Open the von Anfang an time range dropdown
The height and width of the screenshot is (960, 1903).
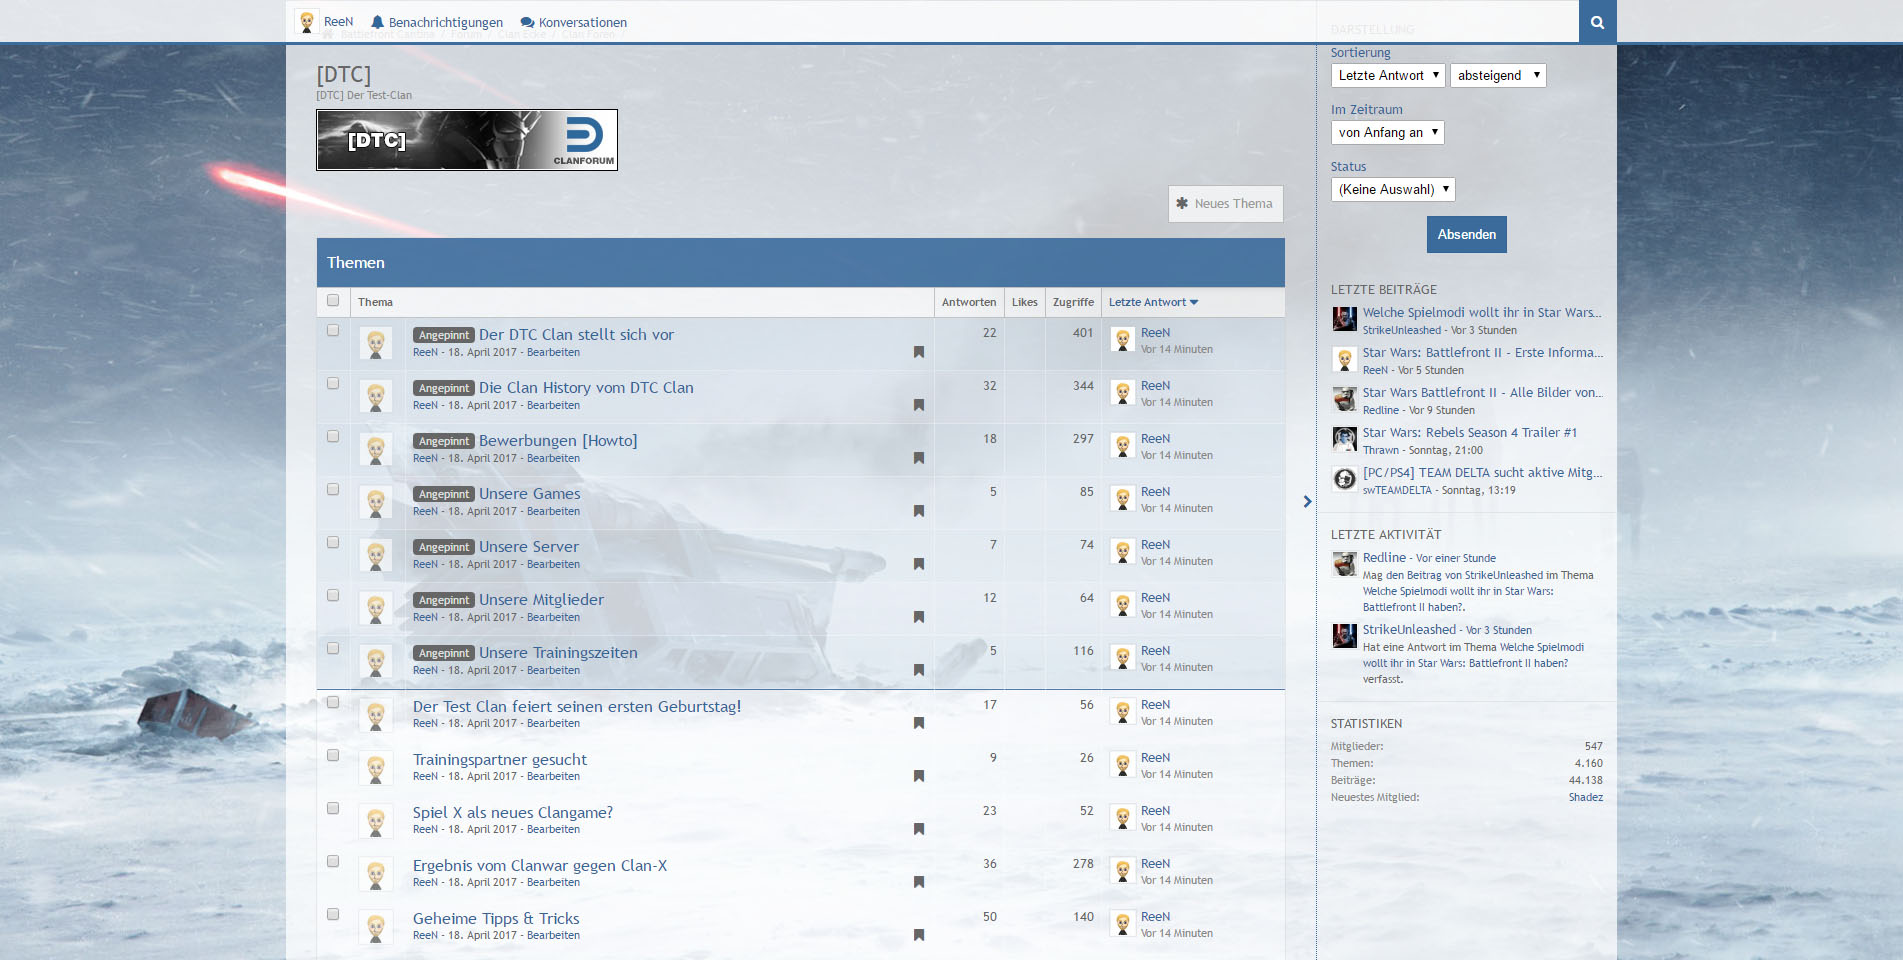pyautogui.click(x=1387, y=132)
